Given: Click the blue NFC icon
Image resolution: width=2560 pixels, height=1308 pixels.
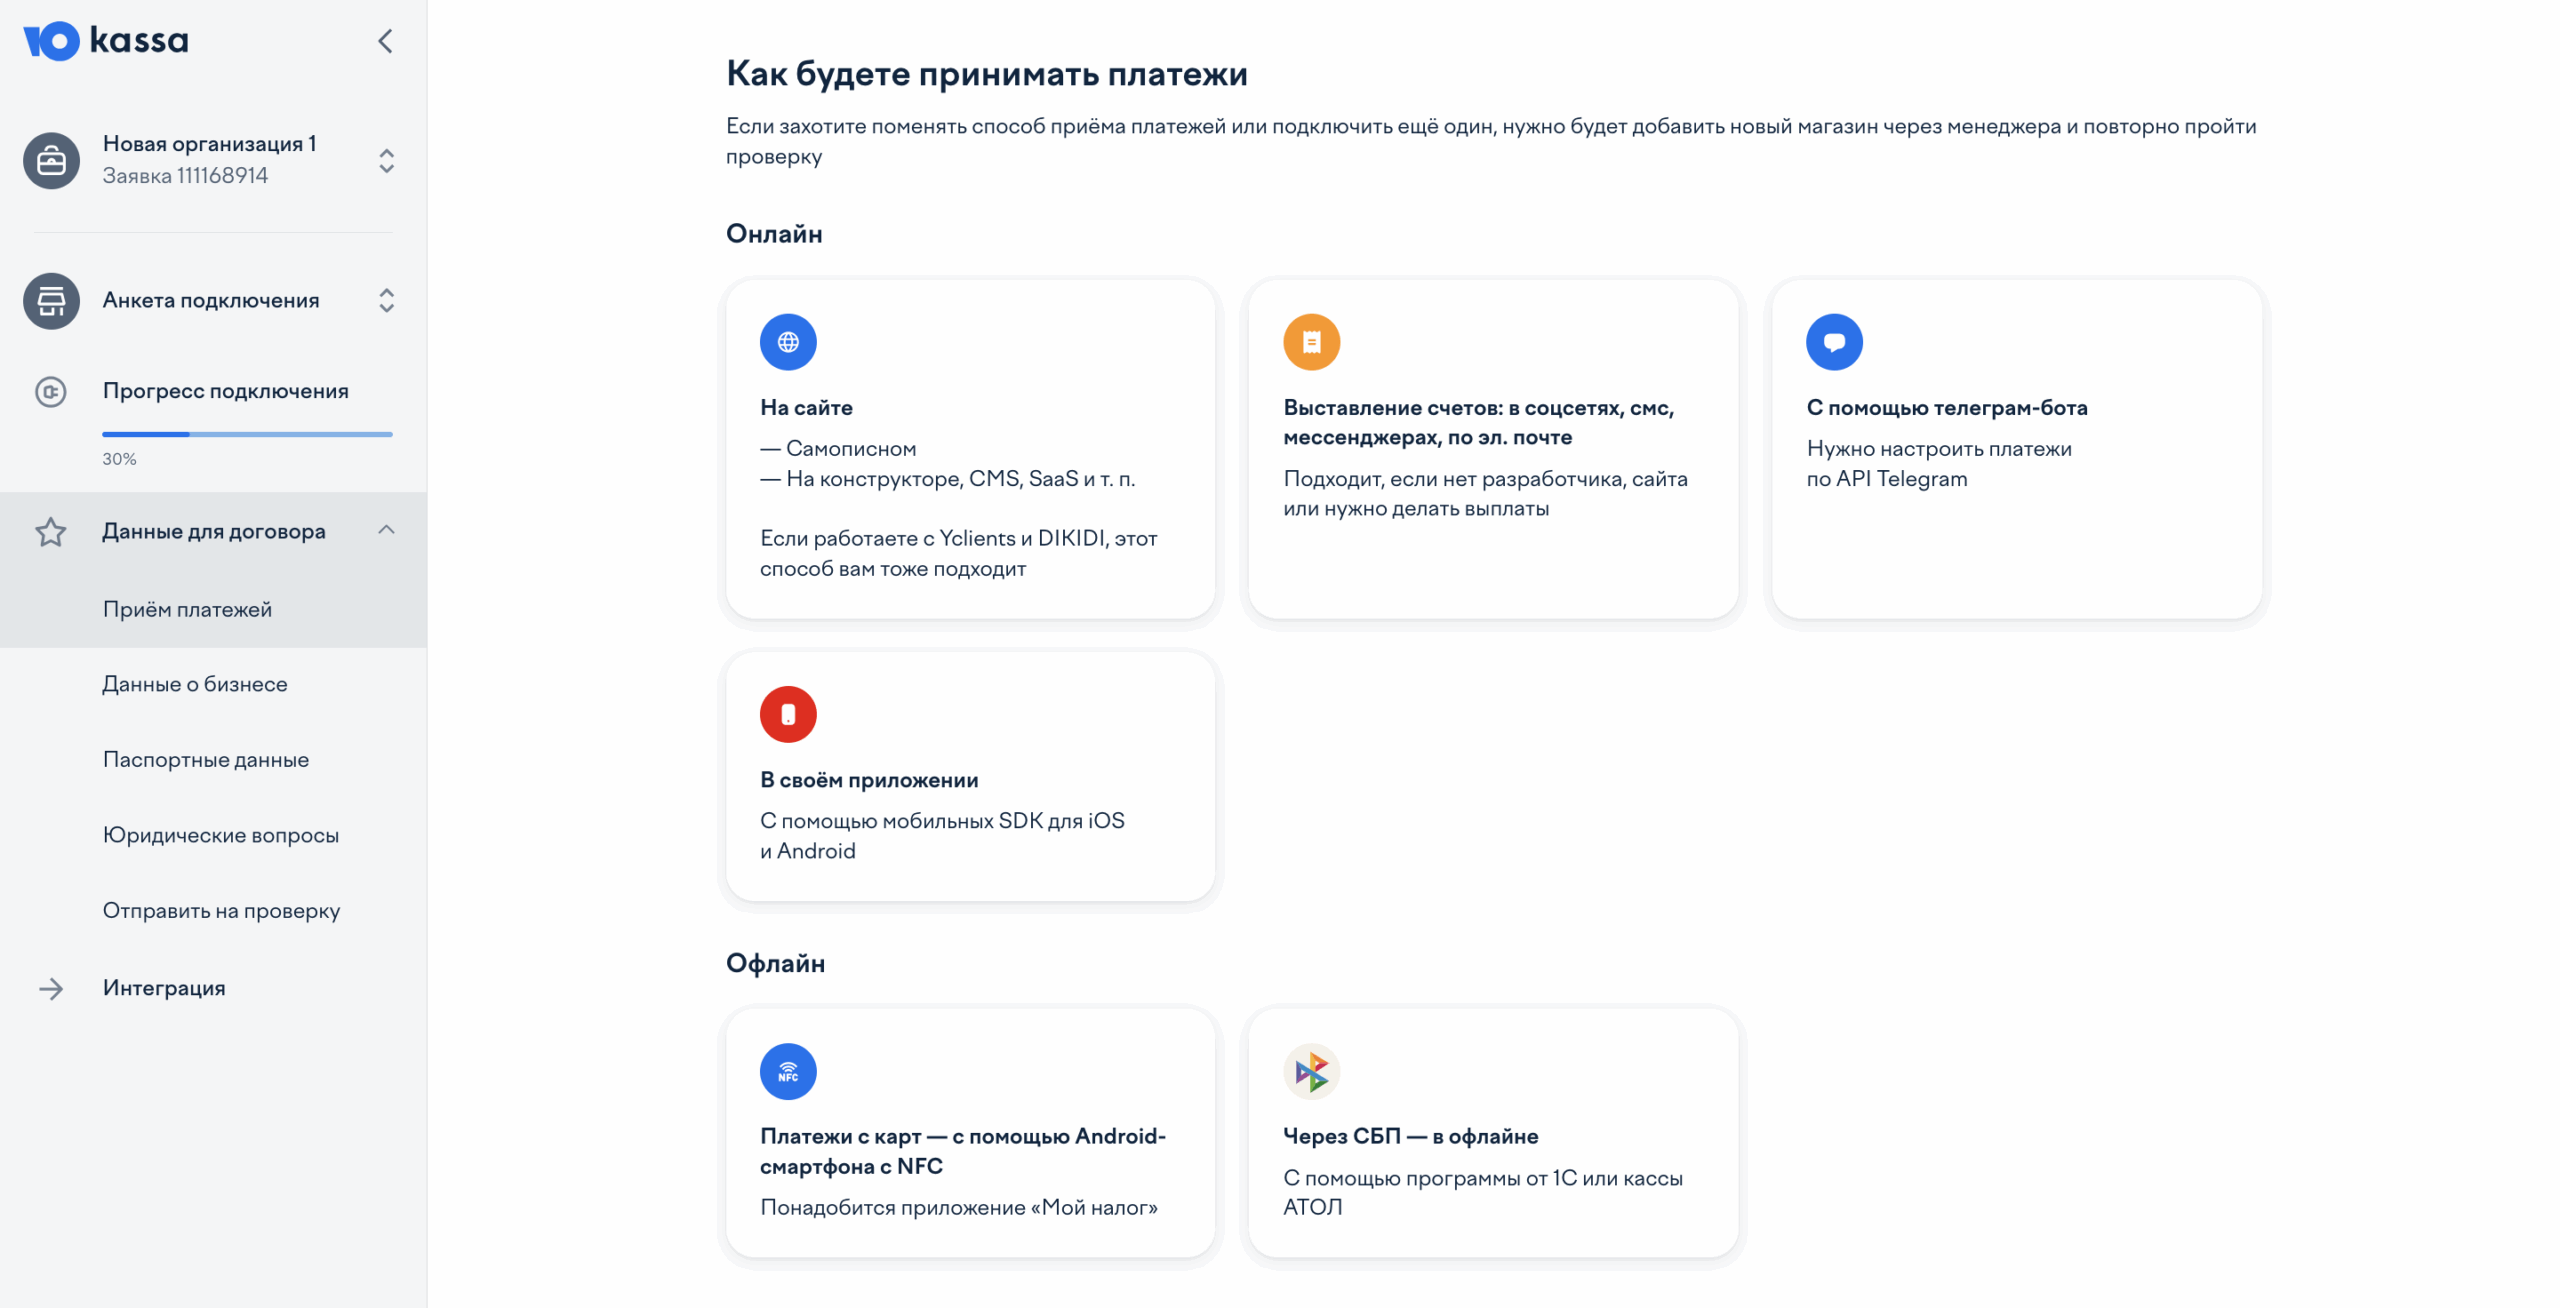Looking at the screenshot, I should [788, 1072].
